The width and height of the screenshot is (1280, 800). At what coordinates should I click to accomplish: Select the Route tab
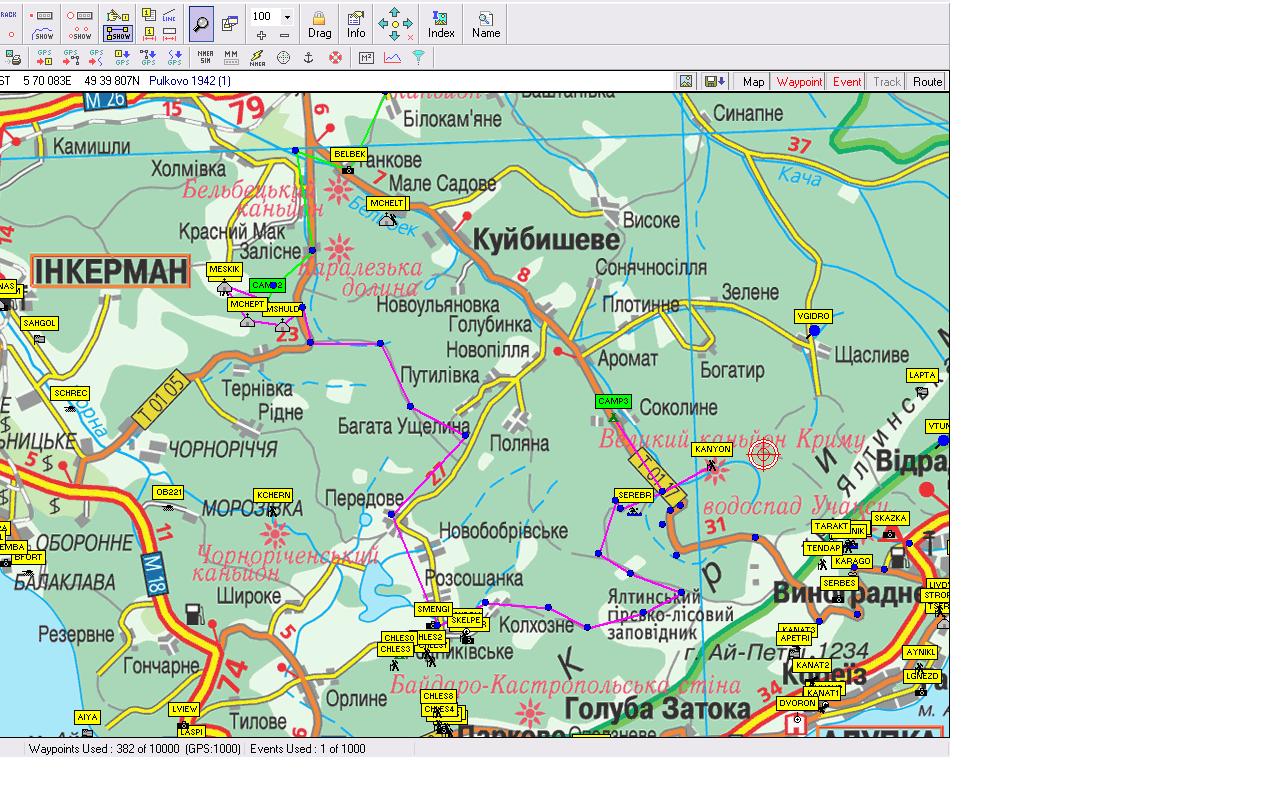pos(927,82)
